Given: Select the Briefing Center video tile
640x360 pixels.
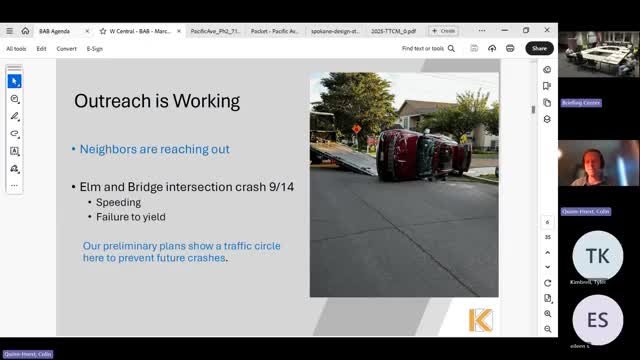Looking at the screenshot, I should coord(599,54).
